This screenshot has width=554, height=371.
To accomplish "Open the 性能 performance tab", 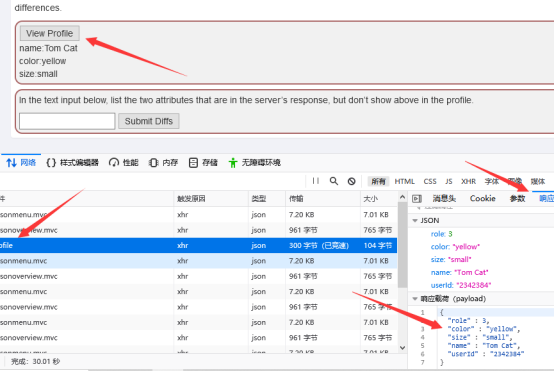I will tap(124, 163).
